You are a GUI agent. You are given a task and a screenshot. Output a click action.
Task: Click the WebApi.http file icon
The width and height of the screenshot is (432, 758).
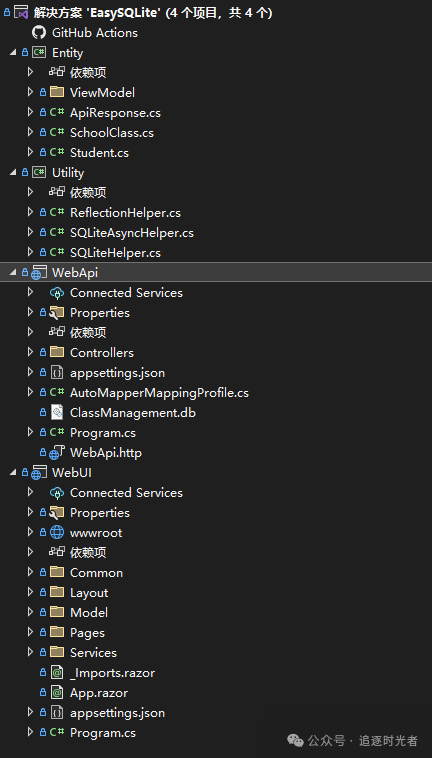tap(57, 453)
